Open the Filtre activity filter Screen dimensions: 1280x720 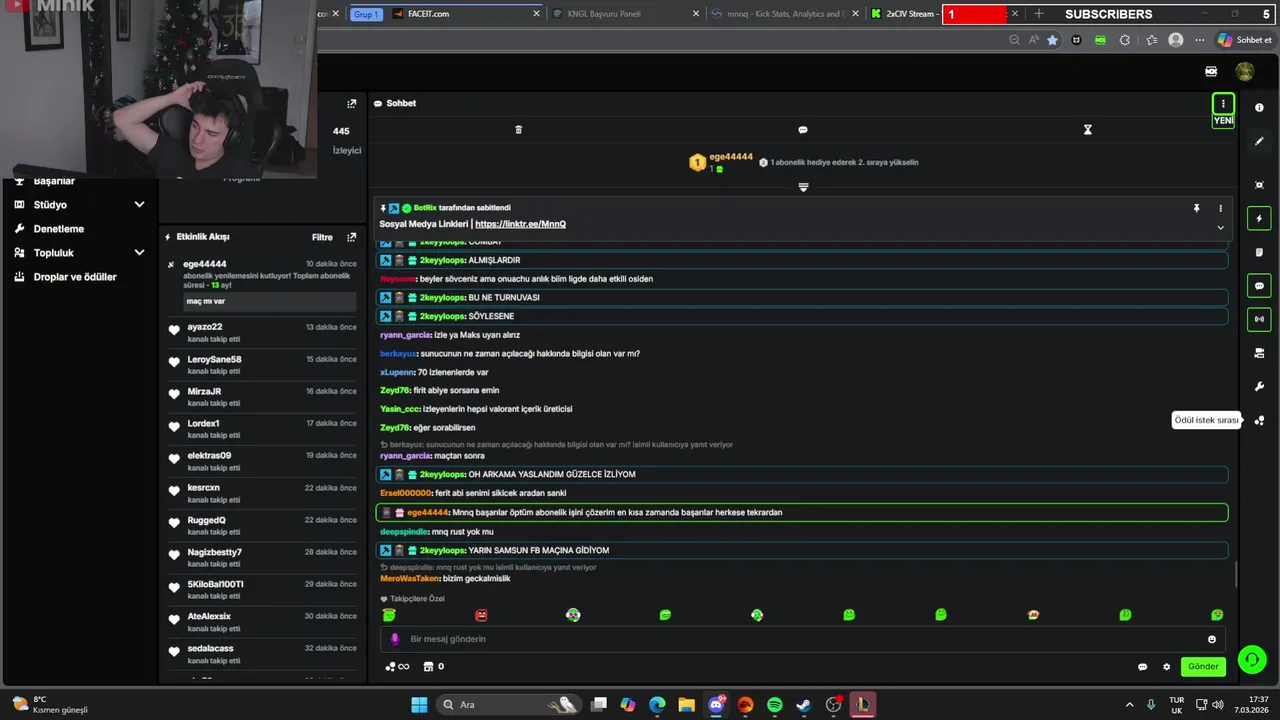(x=322, y=238)
